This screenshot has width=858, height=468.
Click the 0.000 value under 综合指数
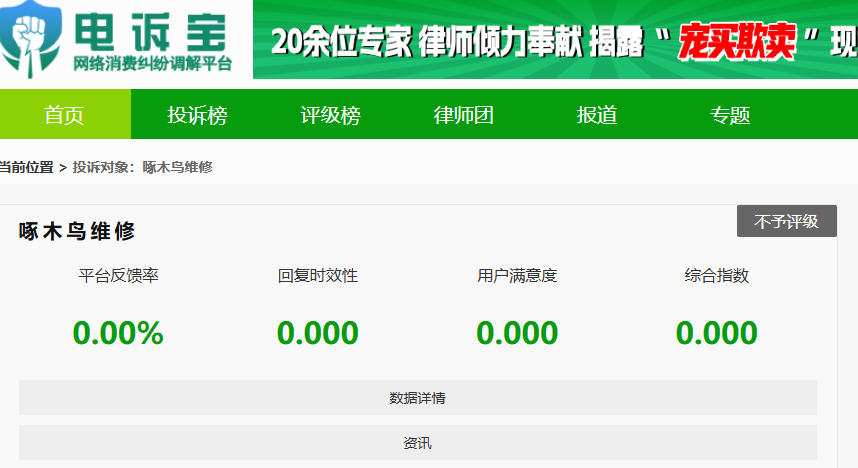pos(717,333)
